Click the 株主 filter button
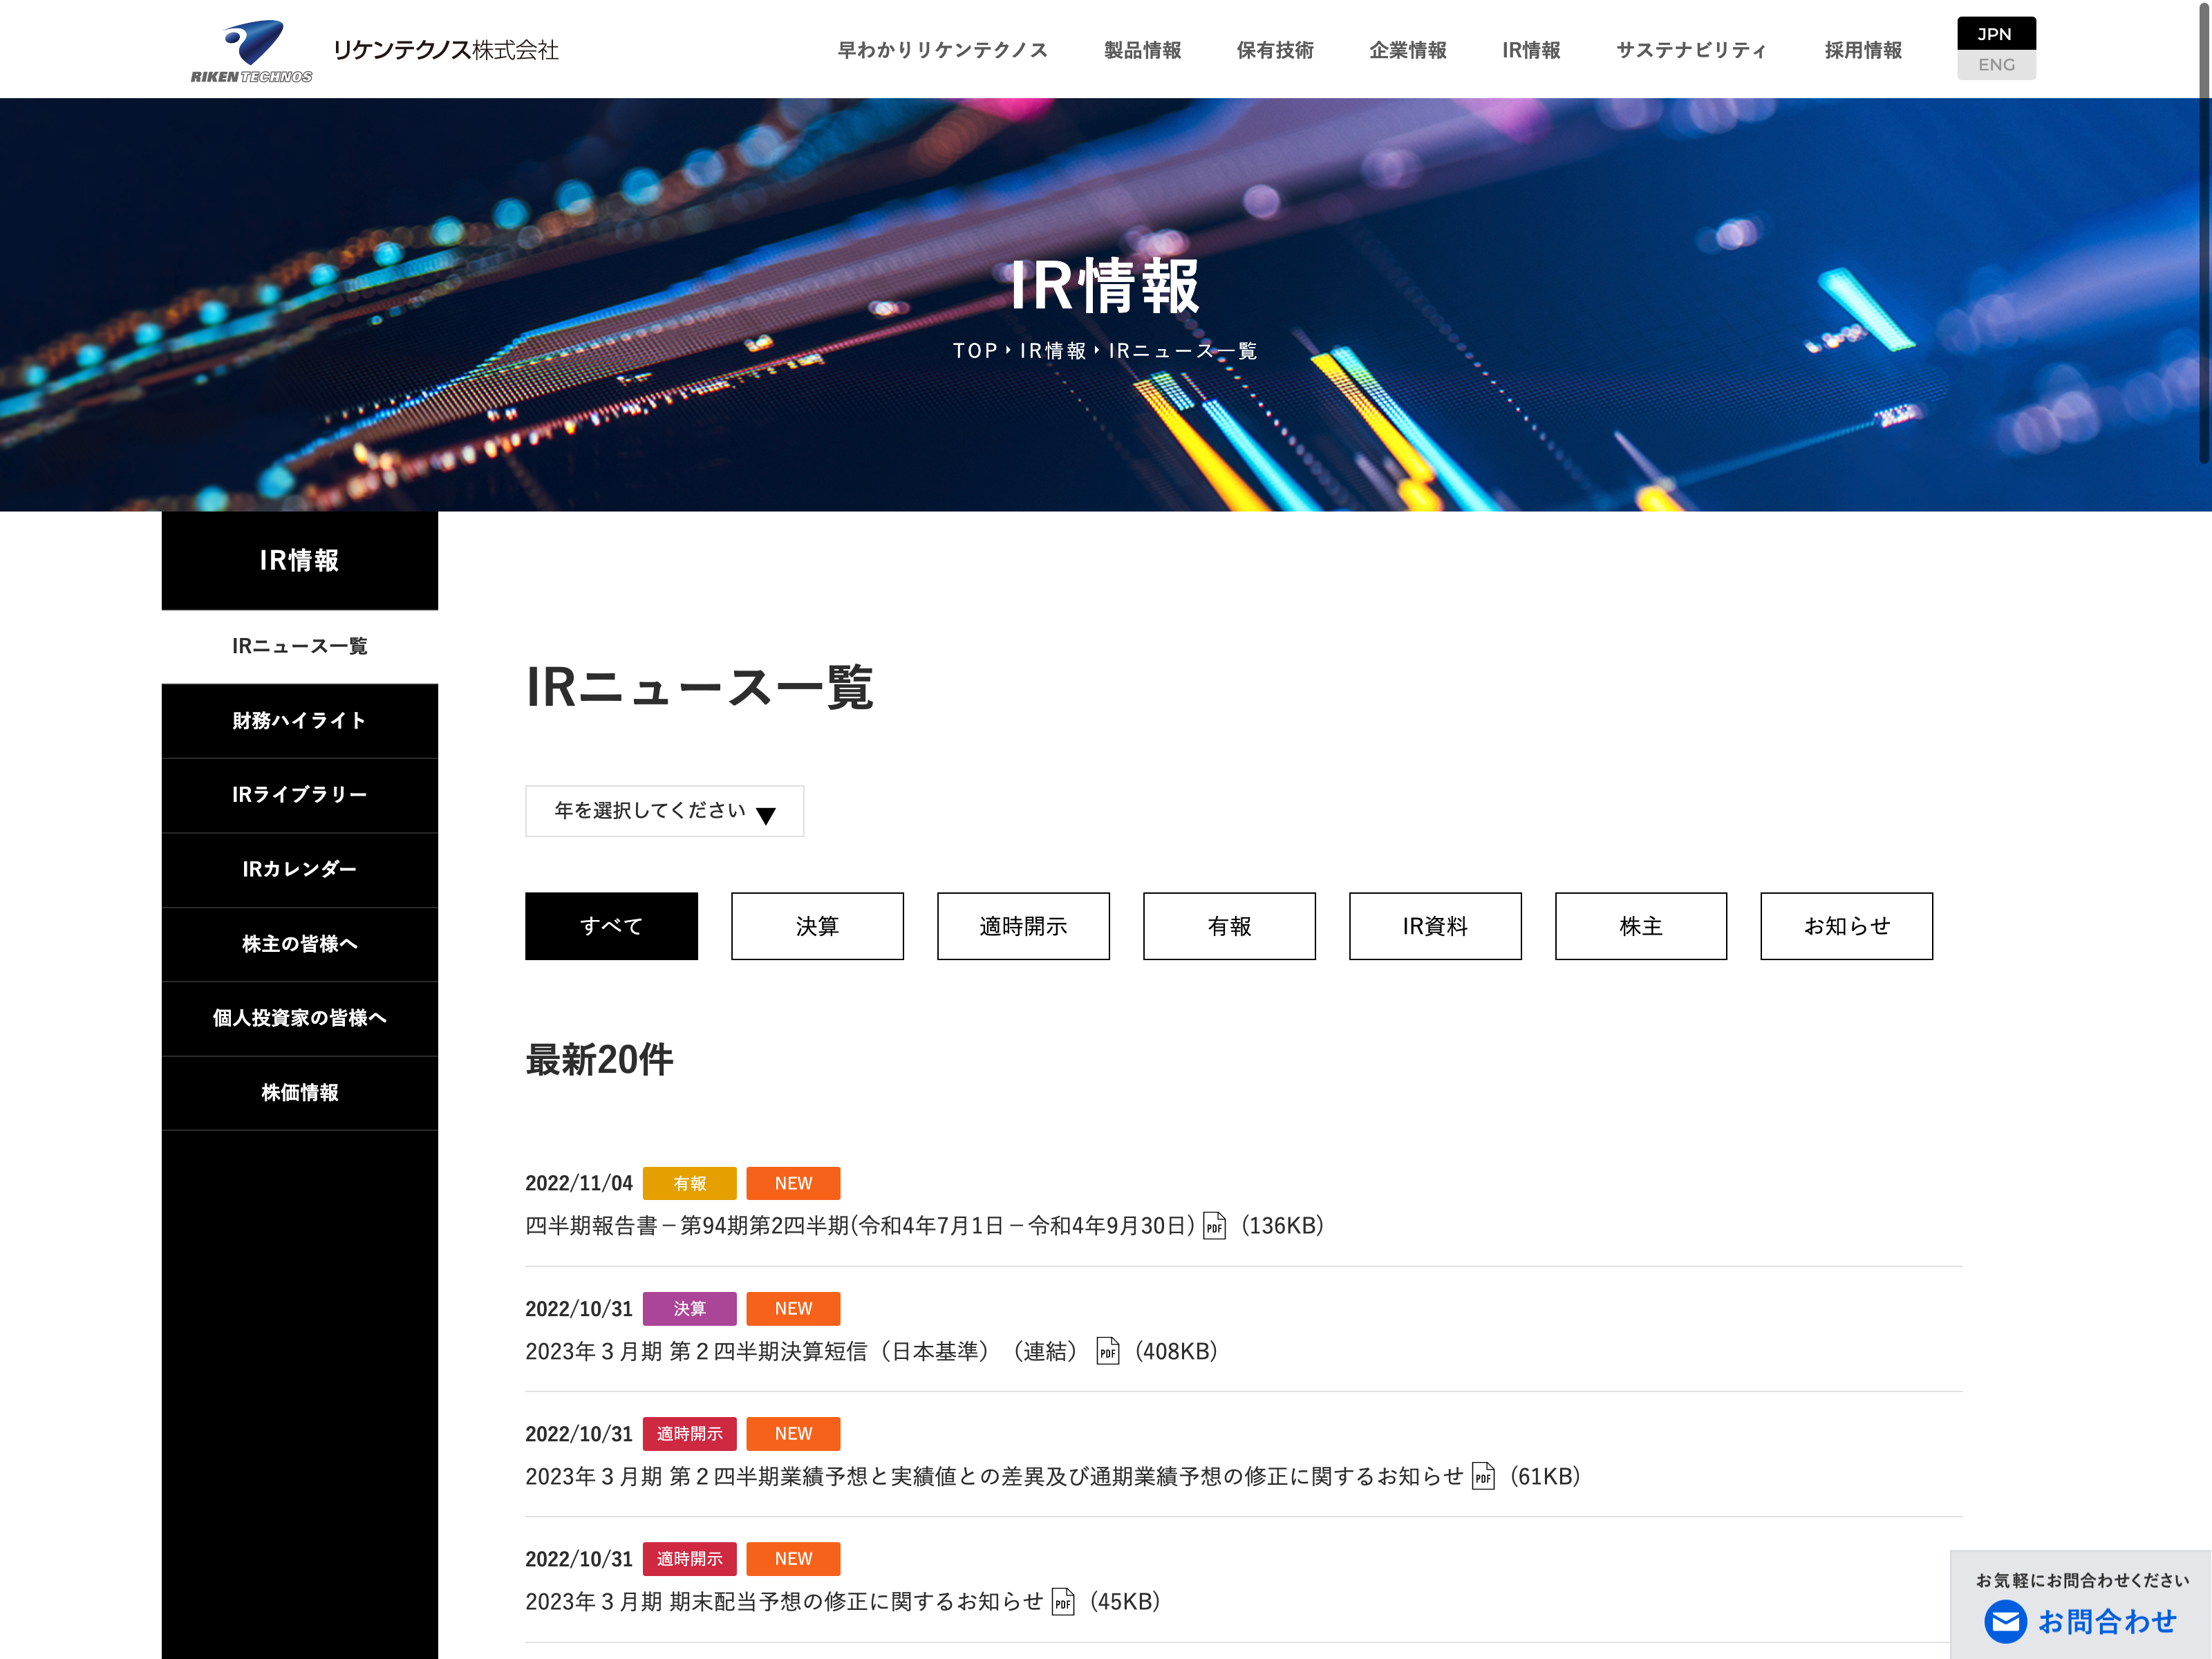Viewport: 2212px width, 1659px height. click(x=1640, y=926)
